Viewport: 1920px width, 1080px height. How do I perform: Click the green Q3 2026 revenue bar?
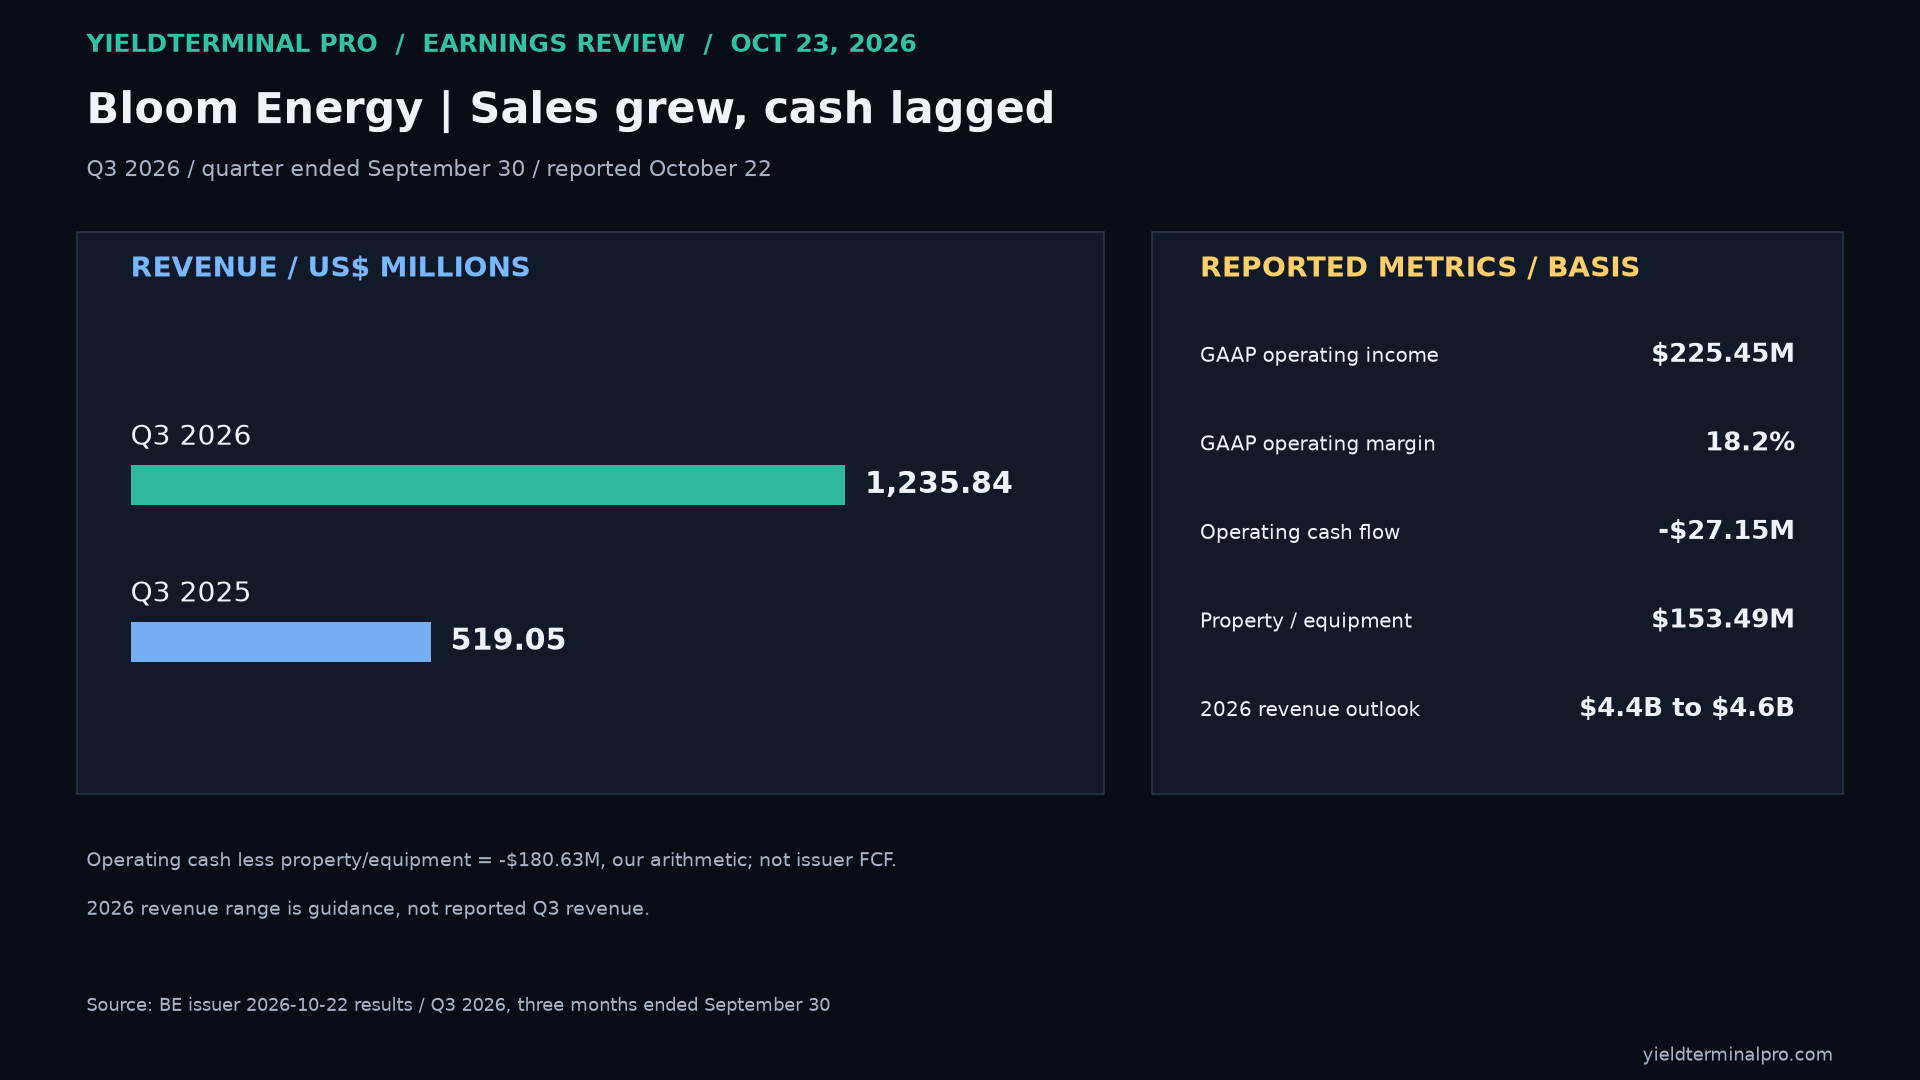pyautogui.click(x=488, y=485)
